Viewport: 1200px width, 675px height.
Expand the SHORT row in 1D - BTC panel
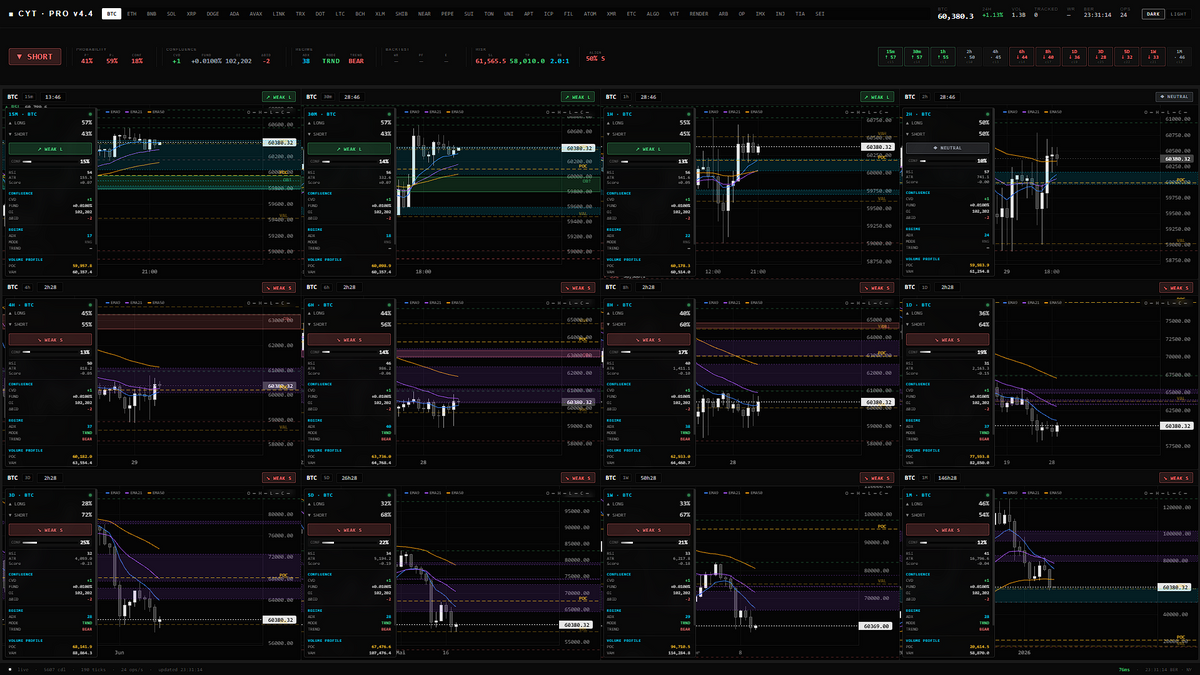(946, 323)
